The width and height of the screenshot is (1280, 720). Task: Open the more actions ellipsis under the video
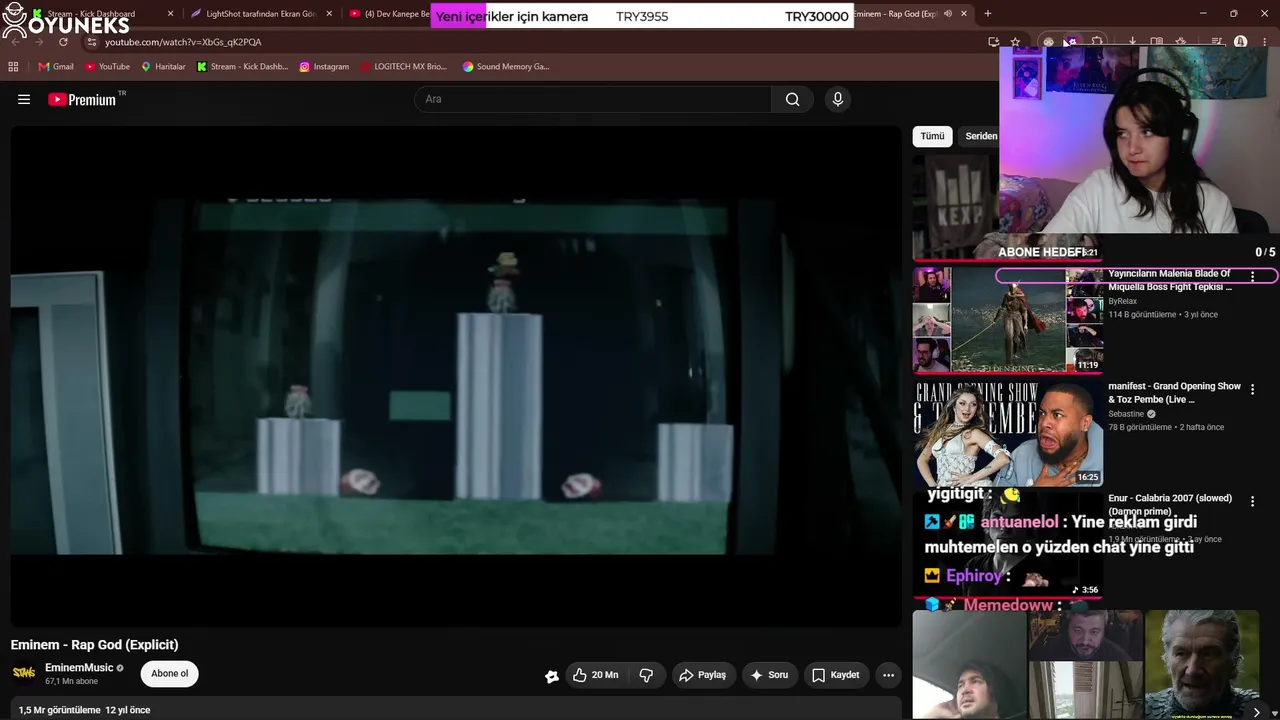[x=888, y=675]
